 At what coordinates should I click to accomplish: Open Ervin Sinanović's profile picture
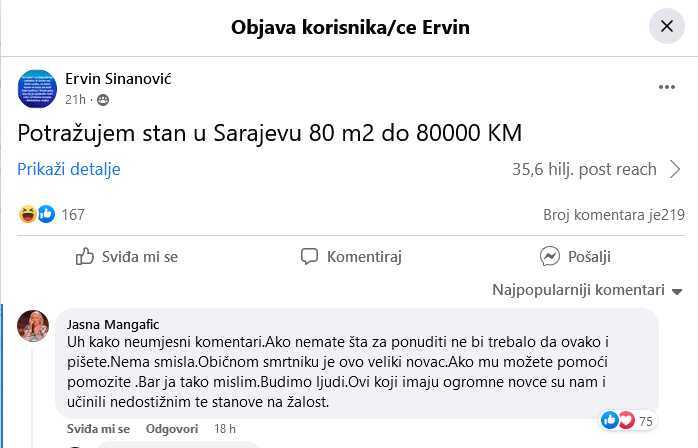37,89
